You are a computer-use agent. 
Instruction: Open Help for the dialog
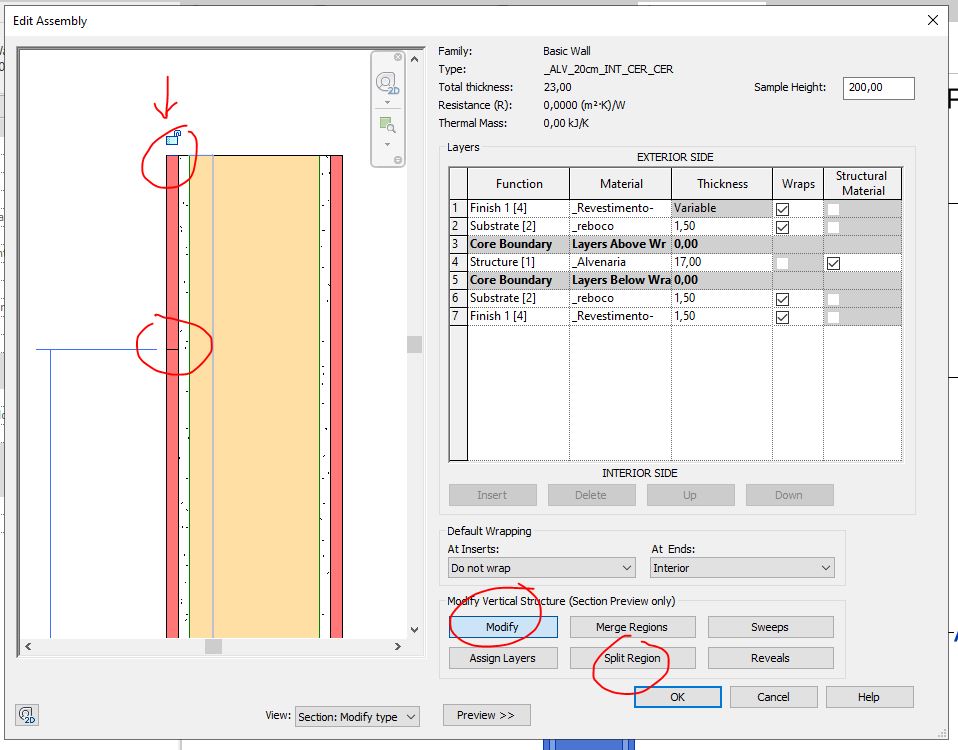pos(869,697)
